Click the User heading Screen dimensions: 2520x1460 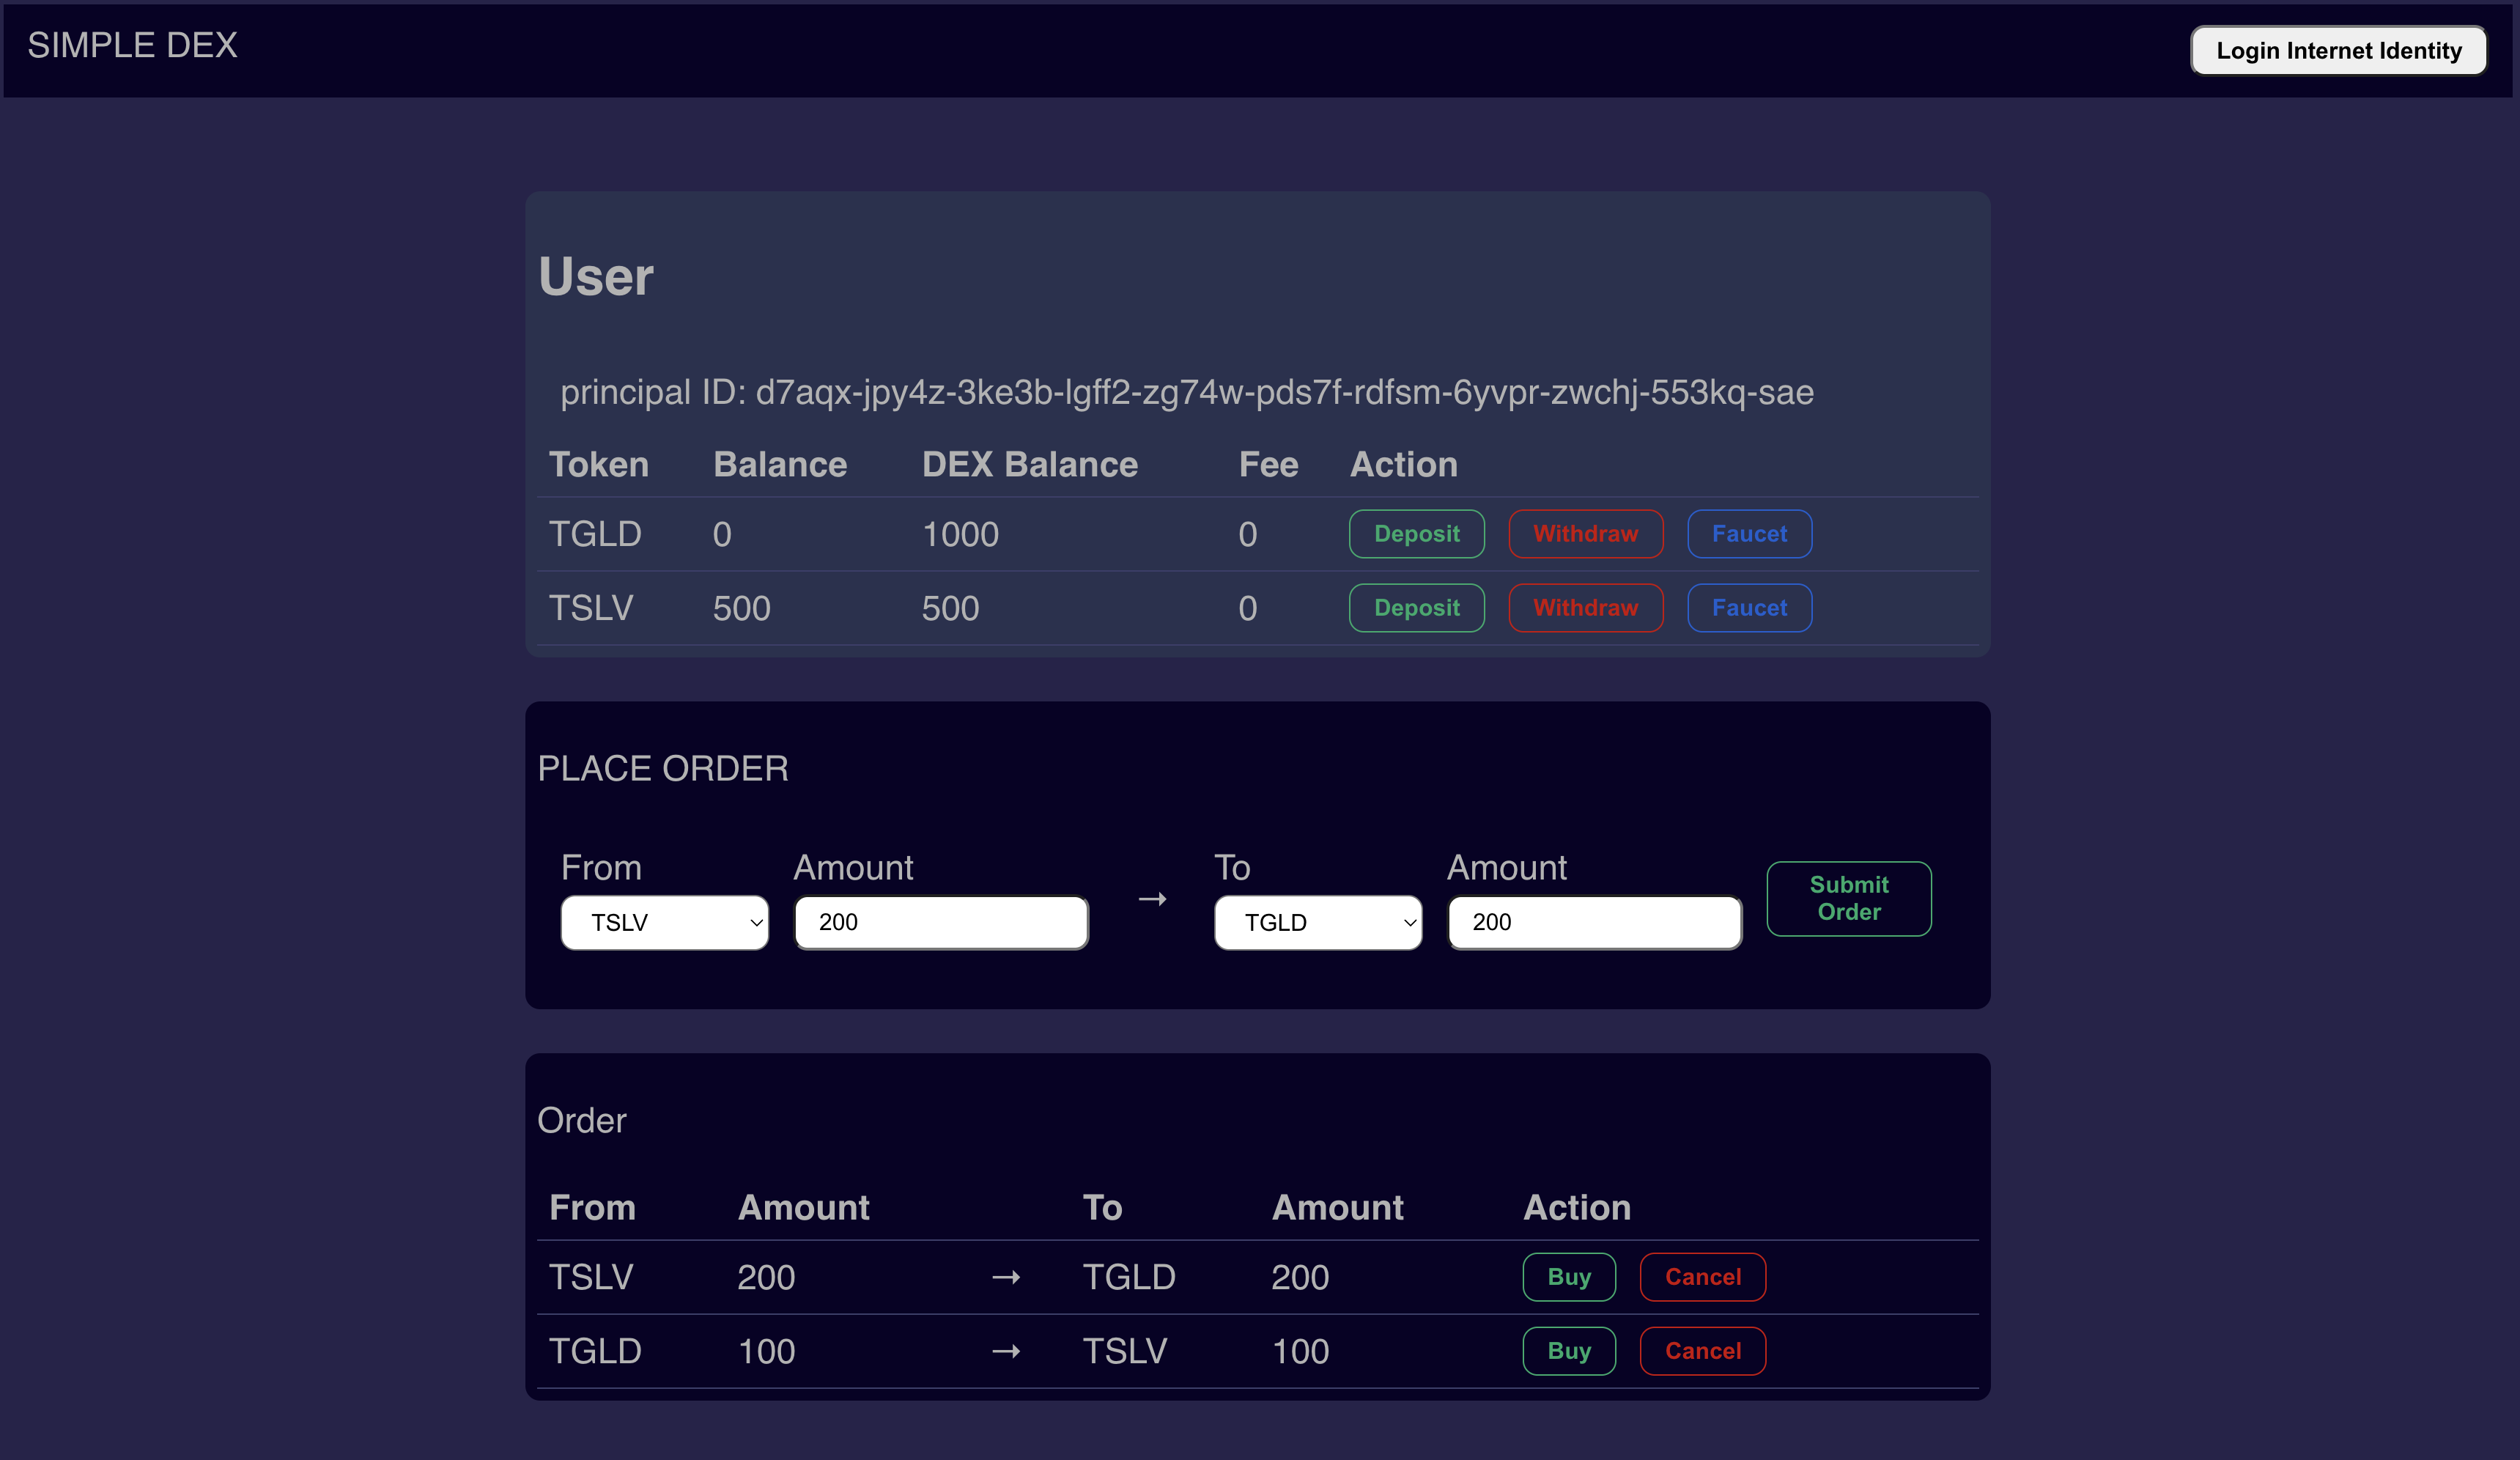[x=596, y=276]
